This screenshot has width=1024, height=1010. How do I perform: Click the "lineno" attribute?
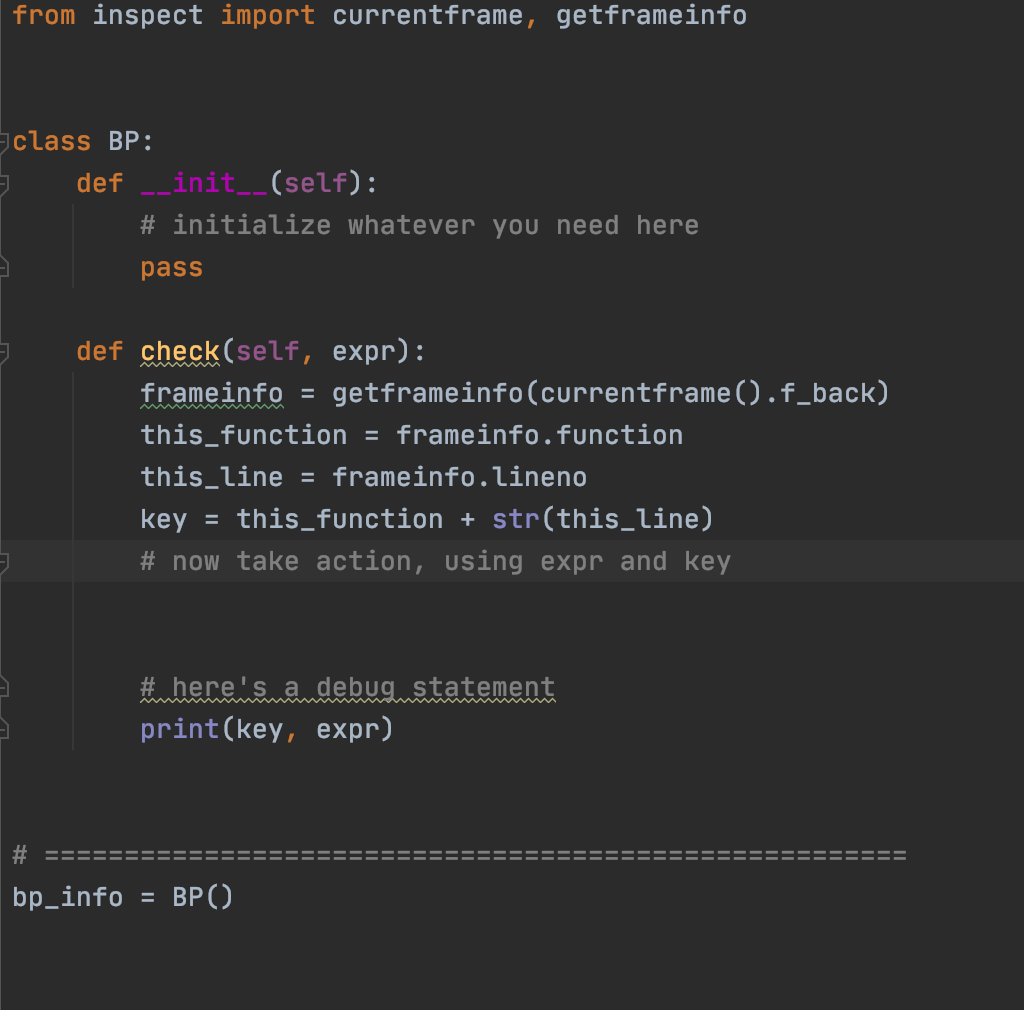[x=539, y=477]
